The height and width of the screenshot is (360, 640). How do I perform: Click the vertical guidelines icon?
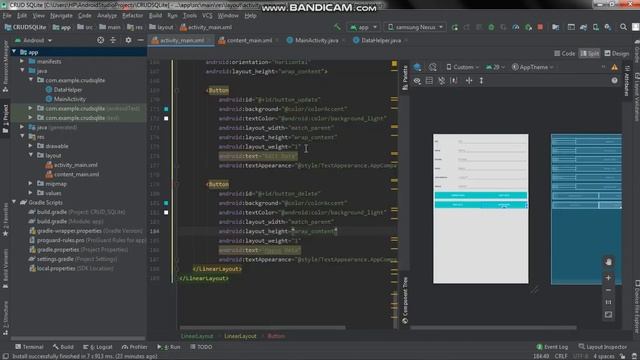(x=481, y=81)
